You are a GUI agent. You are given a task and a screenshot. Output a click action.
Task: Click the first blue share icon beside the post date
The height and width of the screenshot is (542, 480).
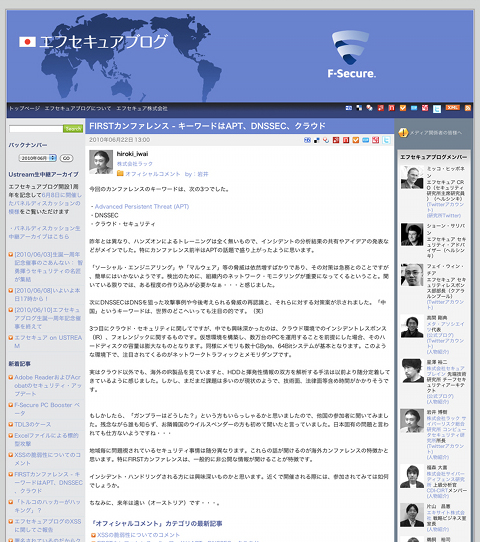pos(307,140)
